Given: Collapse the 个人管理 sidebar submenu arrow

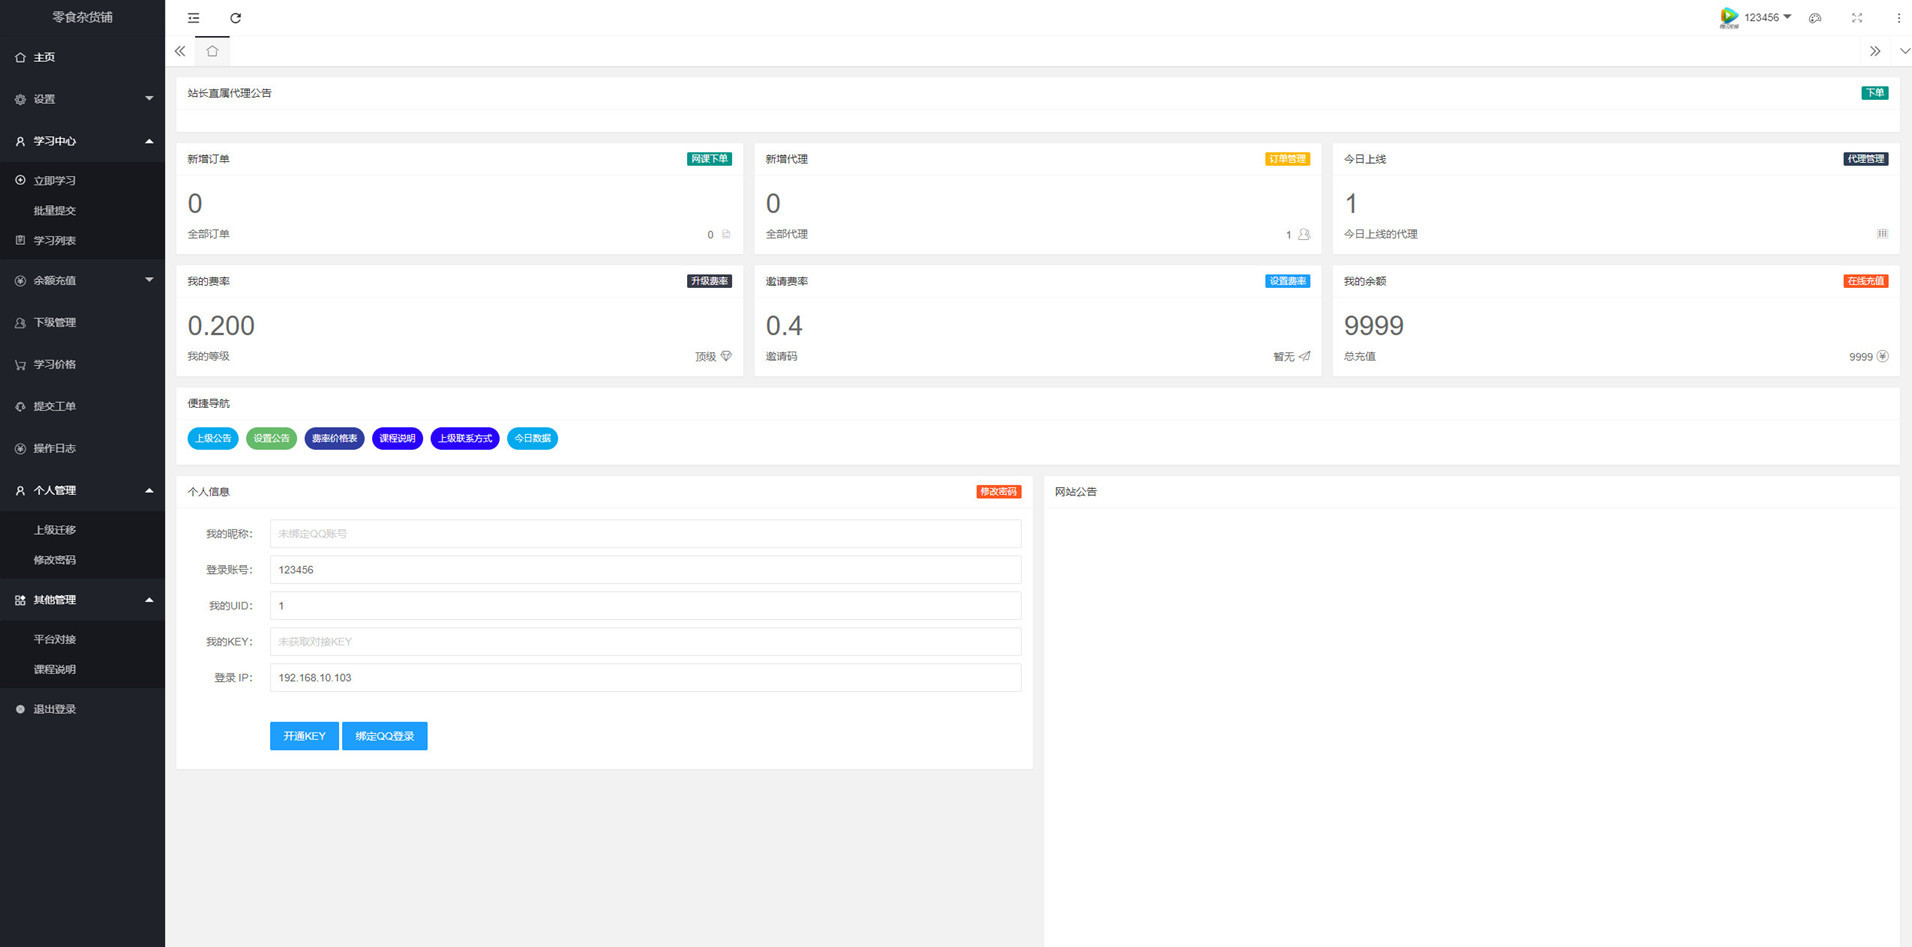Looking at the screenshot, I should tap(149, 490).
